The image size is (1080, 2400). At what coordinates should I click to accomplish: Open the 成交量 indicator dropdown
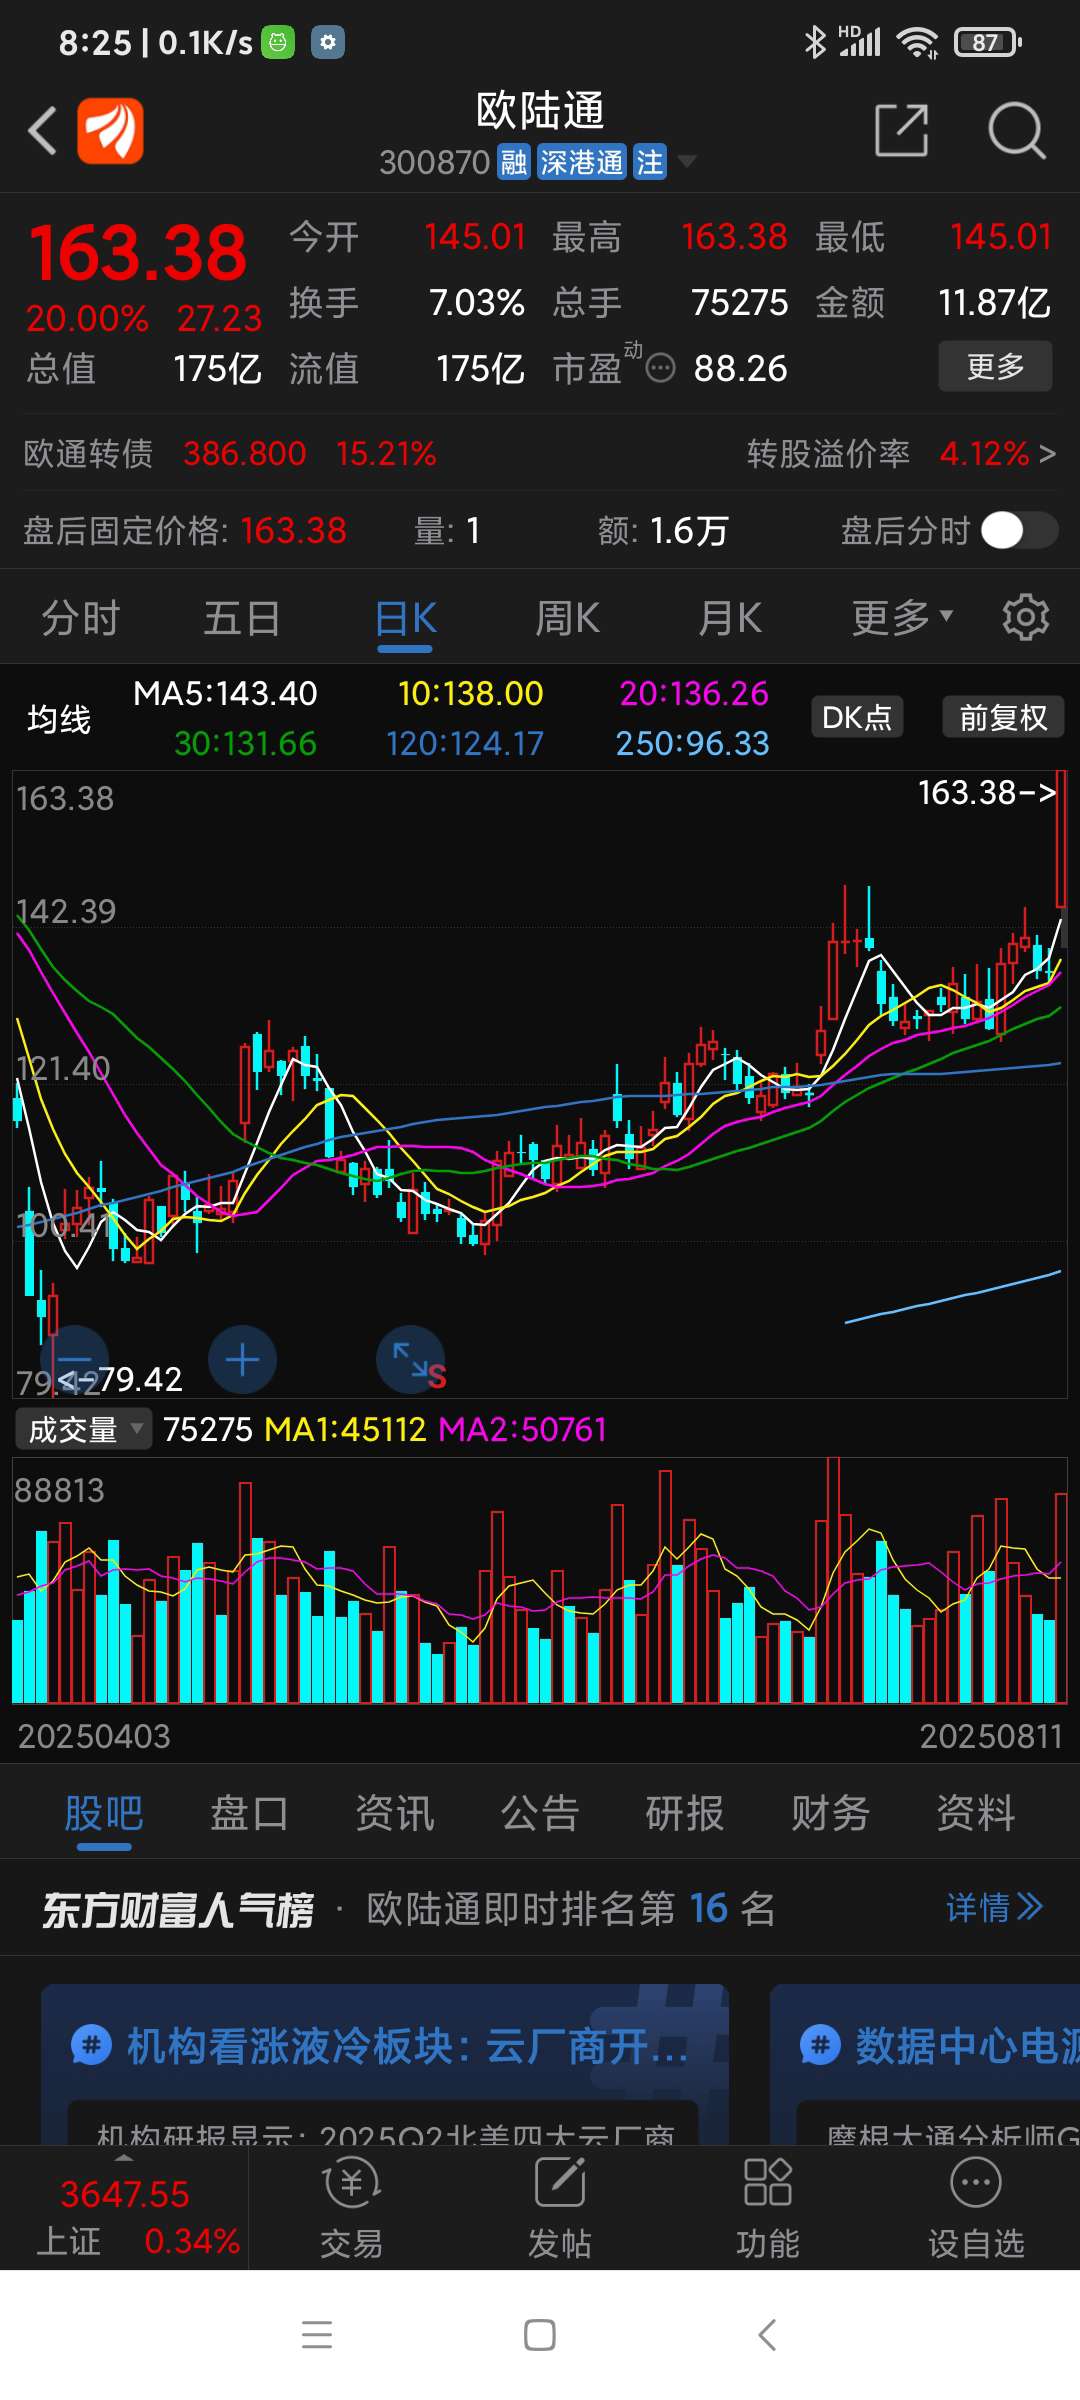(83, 1429)
